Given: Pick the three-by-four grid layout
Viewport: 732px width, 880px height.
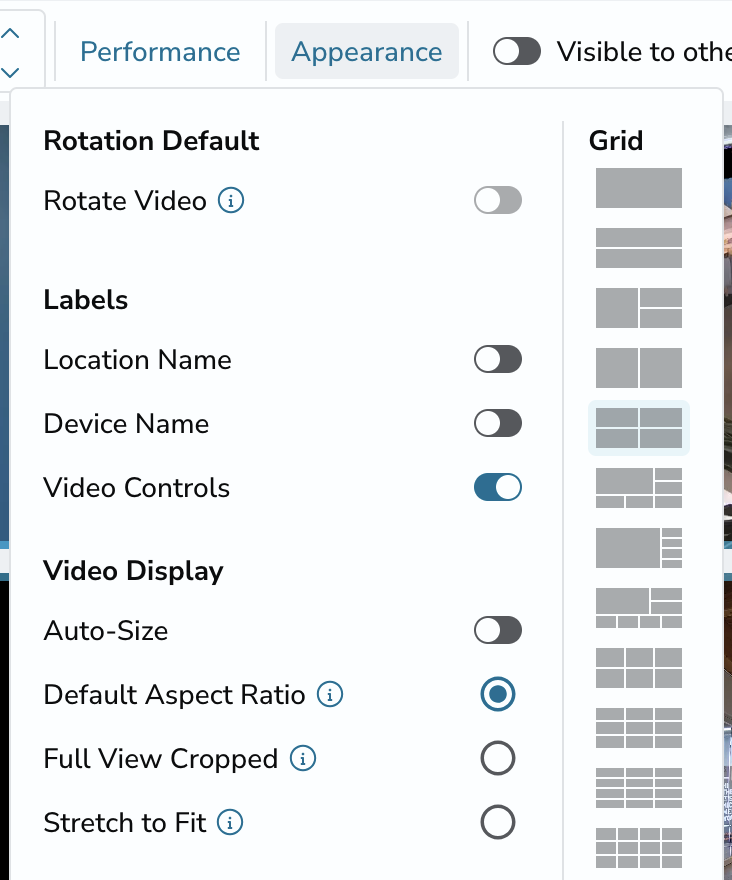Looking at the screenshot, I should (x=639, y=788).
